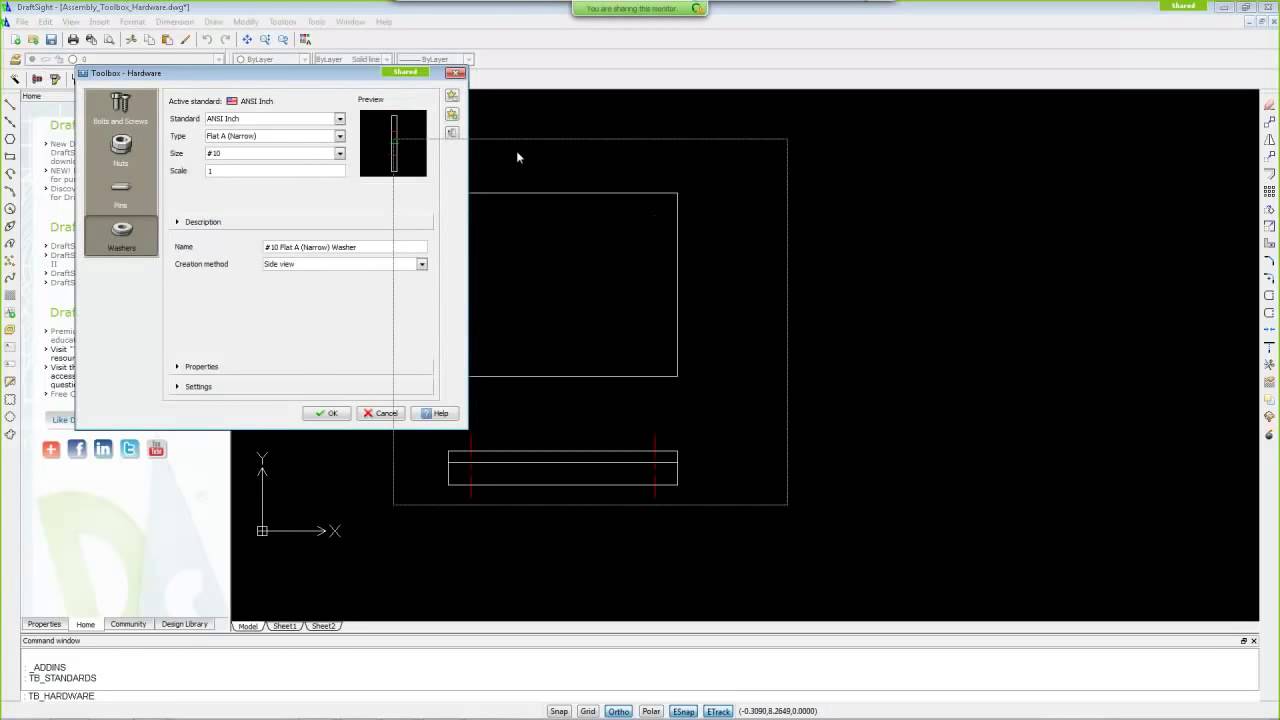This screenshot has width=1280, height=720.
Task: Click the Cut scissors toolbar icon
Action: pyautogui.click(x=131, y=40)
